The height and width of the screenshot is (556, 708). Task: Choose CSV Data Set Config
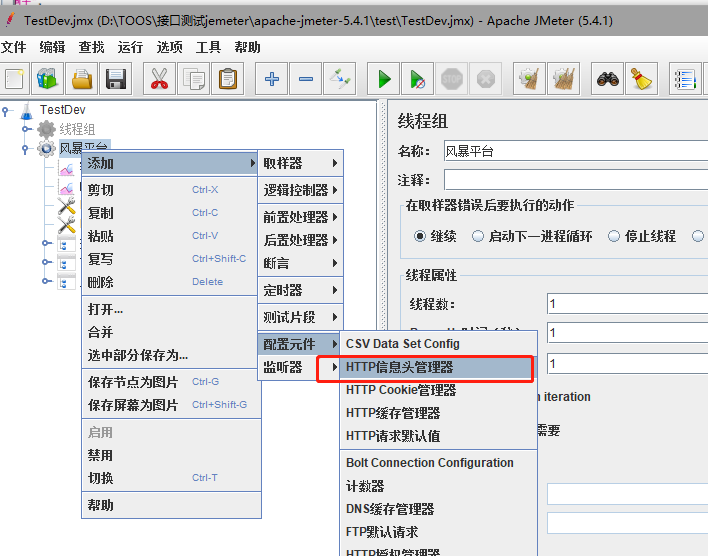point(438,344)
